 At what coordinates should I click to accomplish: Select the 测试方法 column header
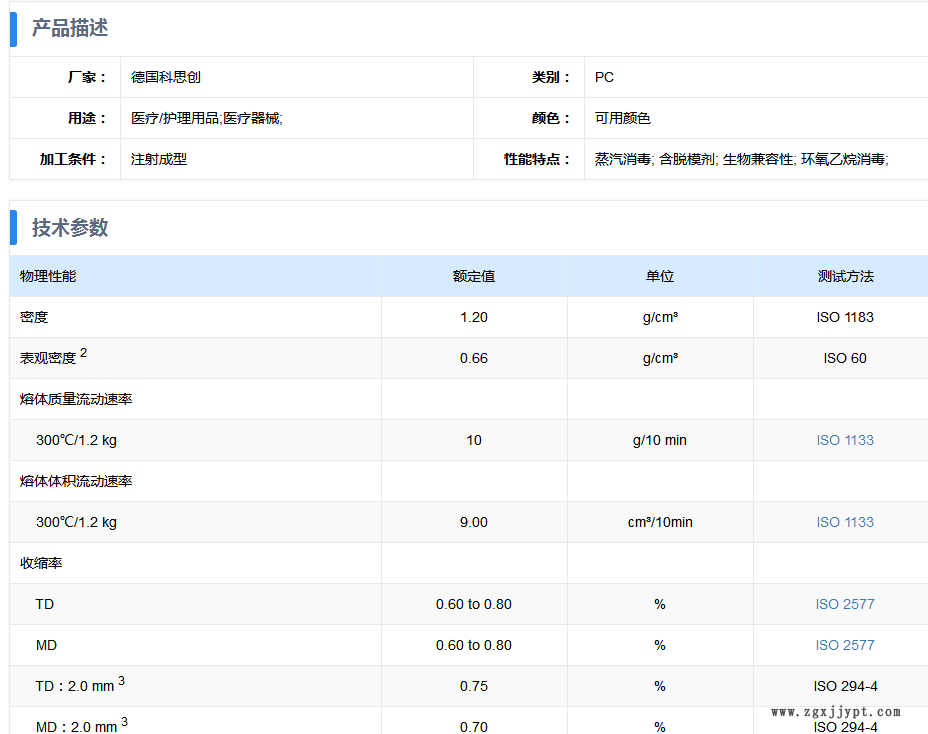[844, 276]
